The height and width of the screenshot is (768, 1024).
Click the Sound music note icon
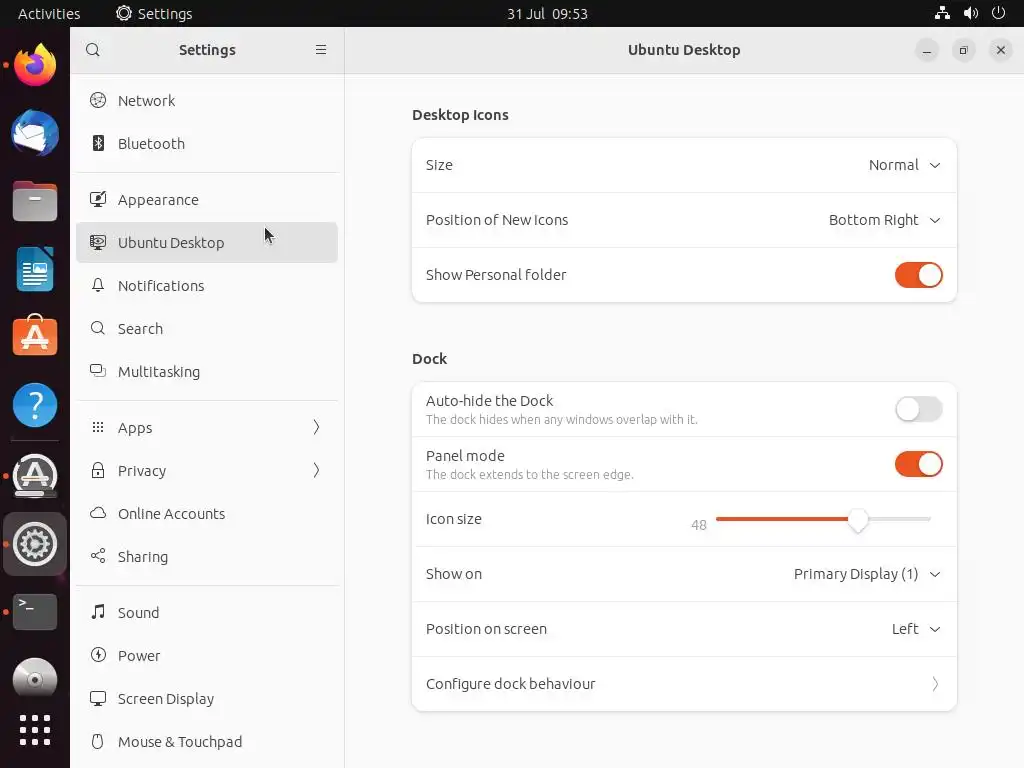pyautogui.click(x=98, y=612)
